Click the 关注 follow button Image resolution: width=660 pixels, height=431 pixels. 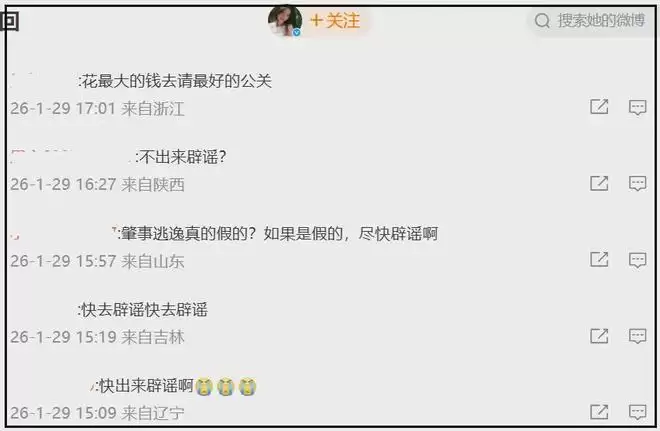tap(335, 21)
